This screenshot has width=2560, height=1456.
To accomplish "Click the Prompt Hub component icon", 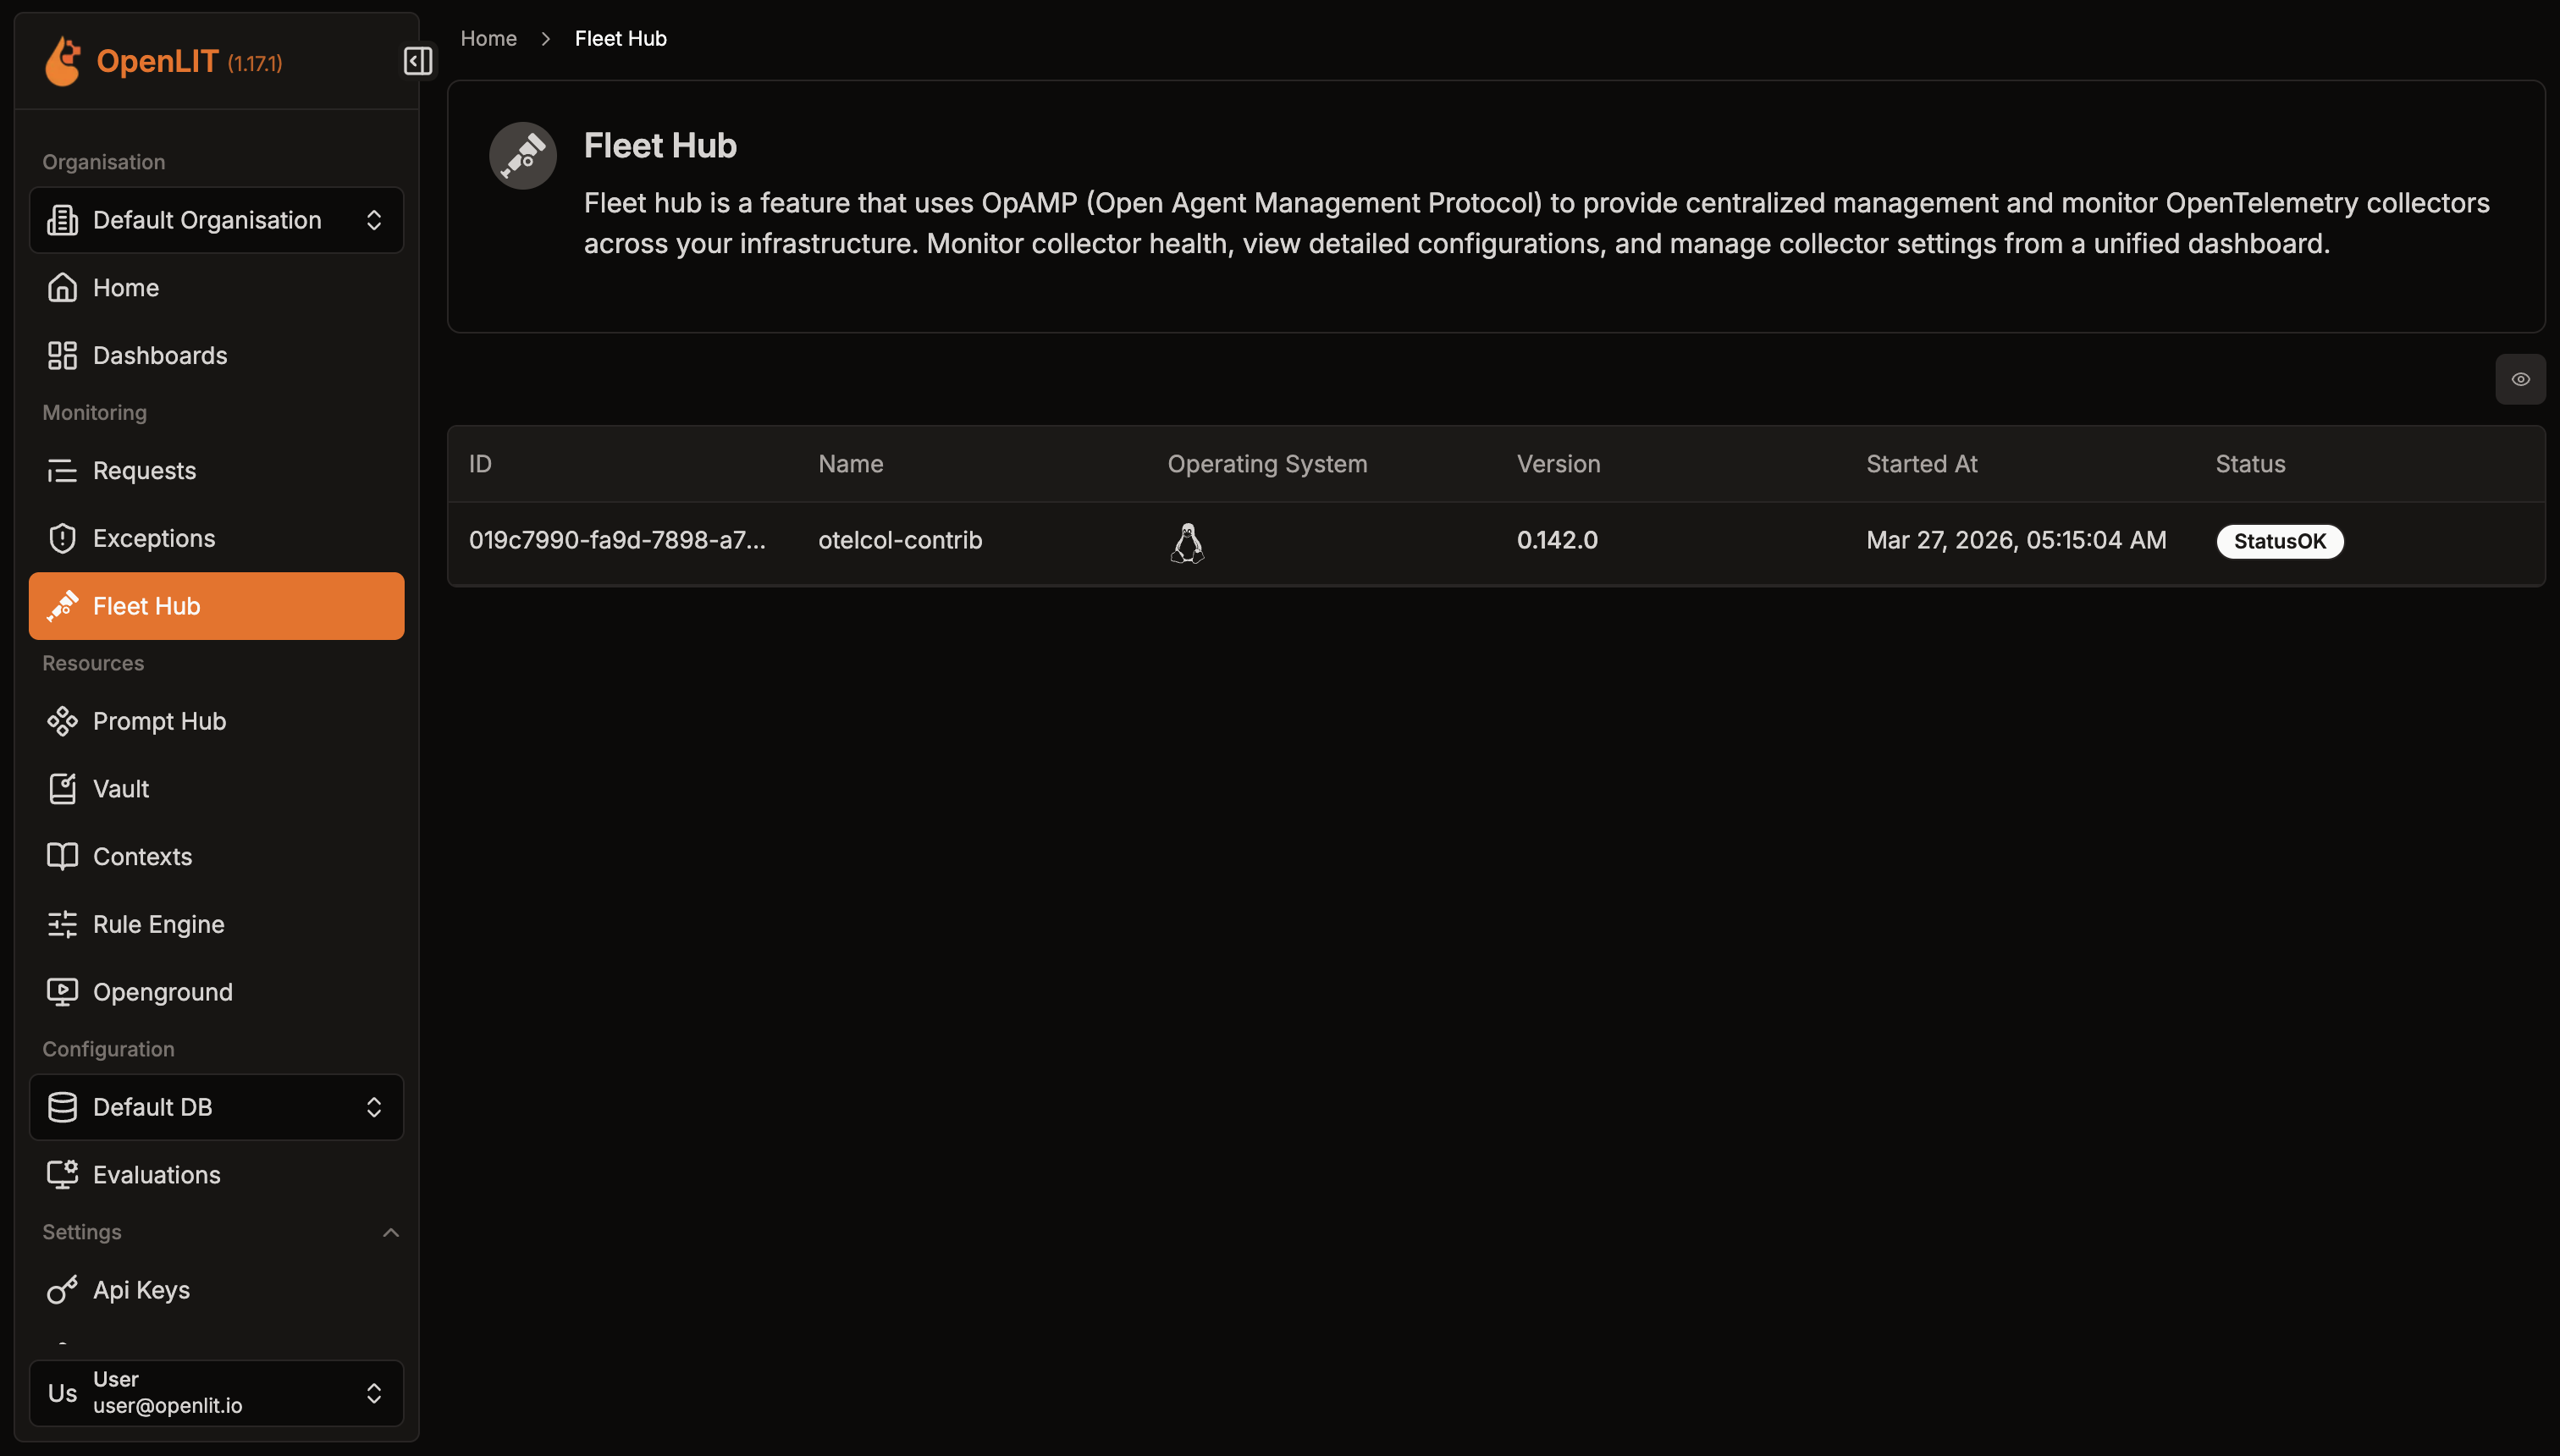I will [62, 721].
